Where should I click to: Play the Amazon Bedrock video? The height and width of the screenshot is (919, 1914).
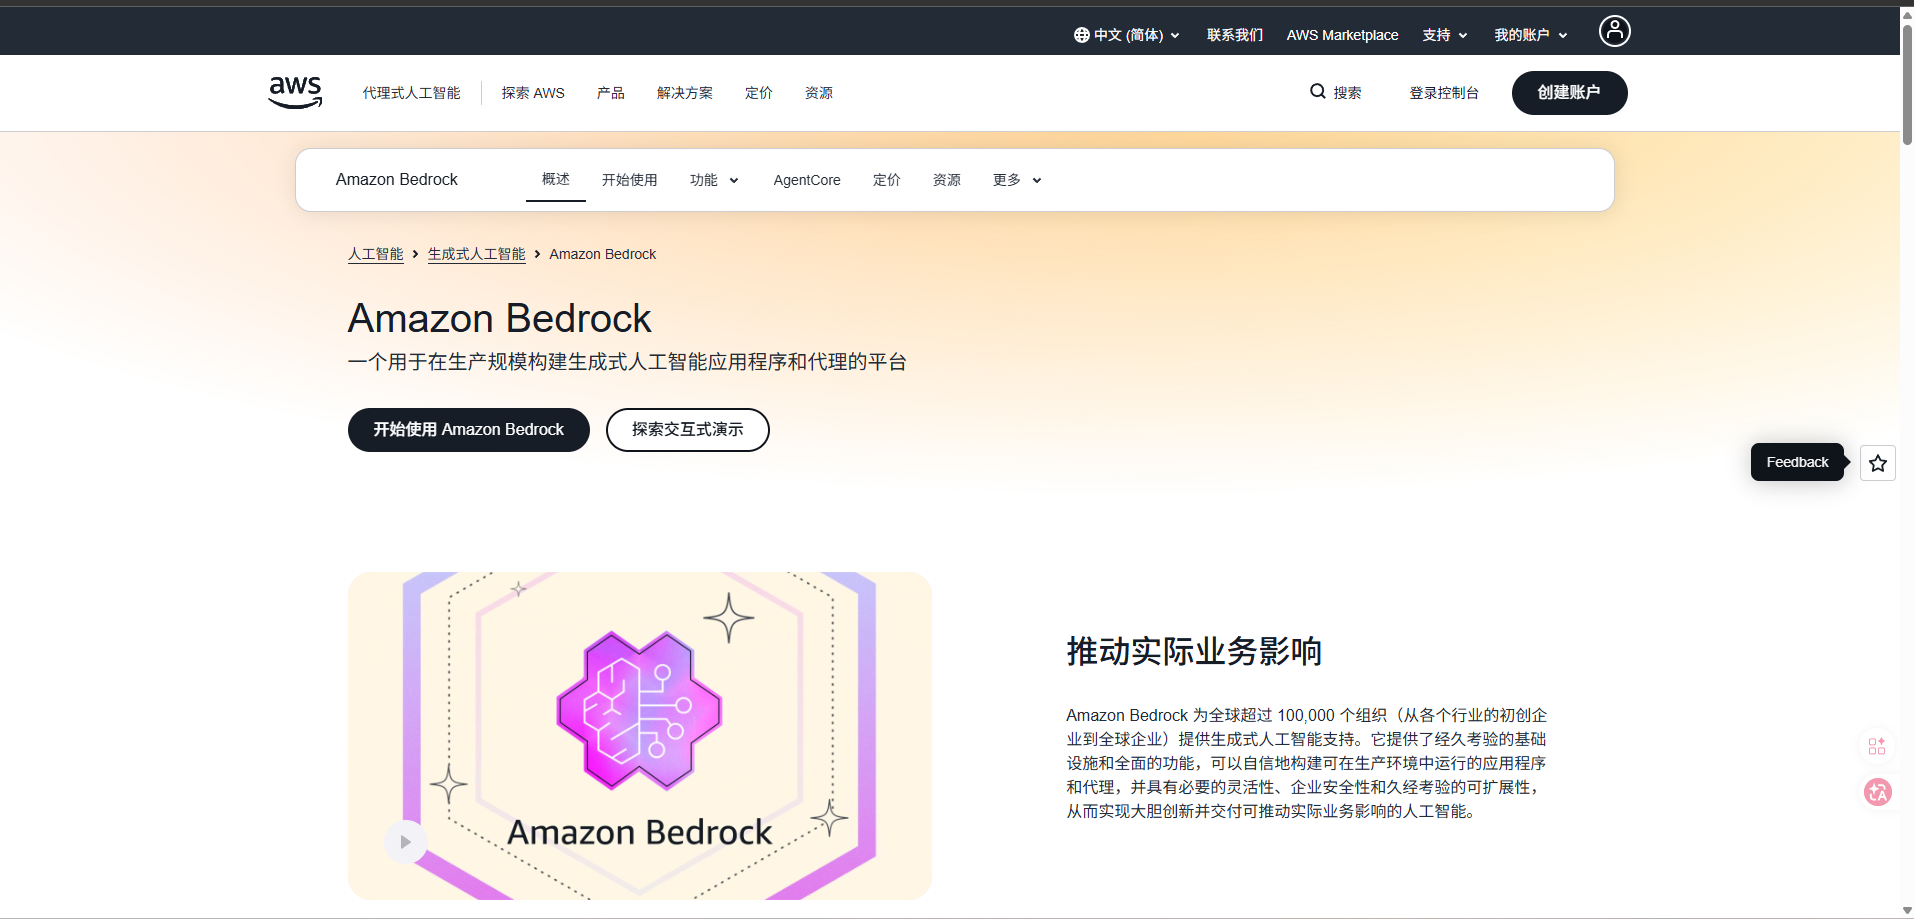pos(405,842)
